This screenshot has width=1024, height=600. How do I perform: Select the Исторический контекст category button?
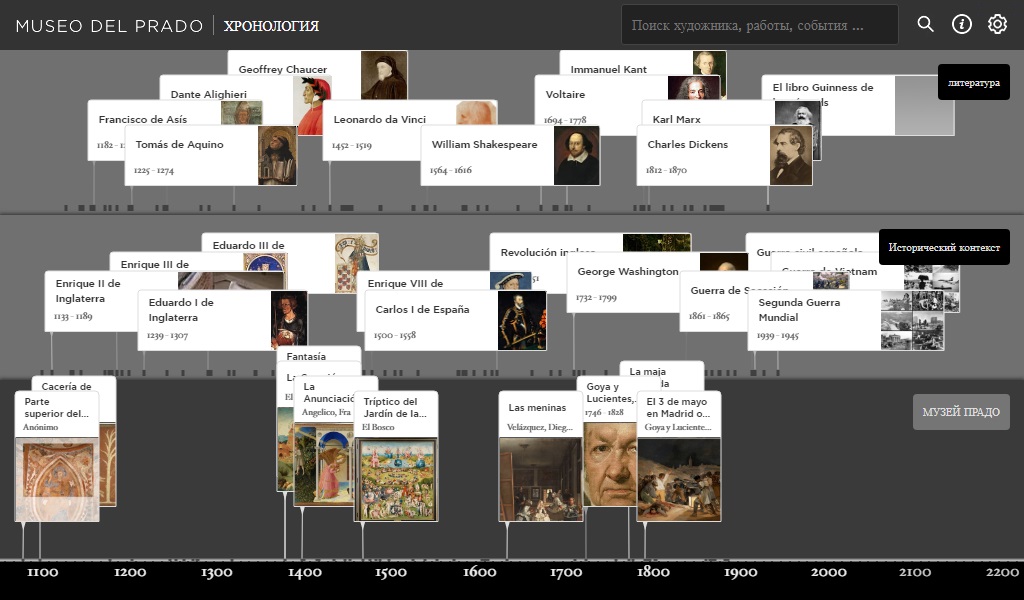coord(944,247)
